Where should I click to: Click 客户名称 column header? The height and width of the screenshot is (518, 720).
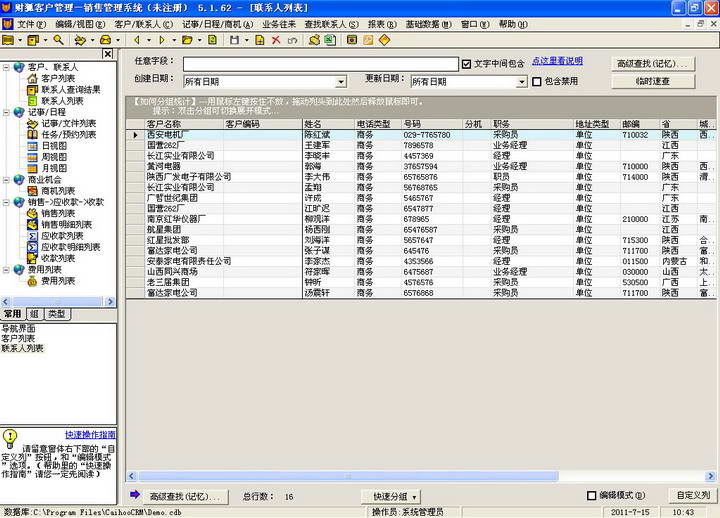184,124
